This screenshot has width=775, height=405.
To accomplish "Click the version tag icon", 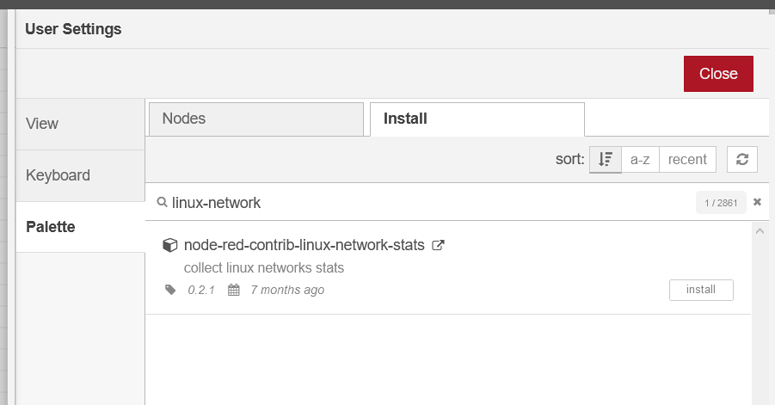I will pos(170,289).
